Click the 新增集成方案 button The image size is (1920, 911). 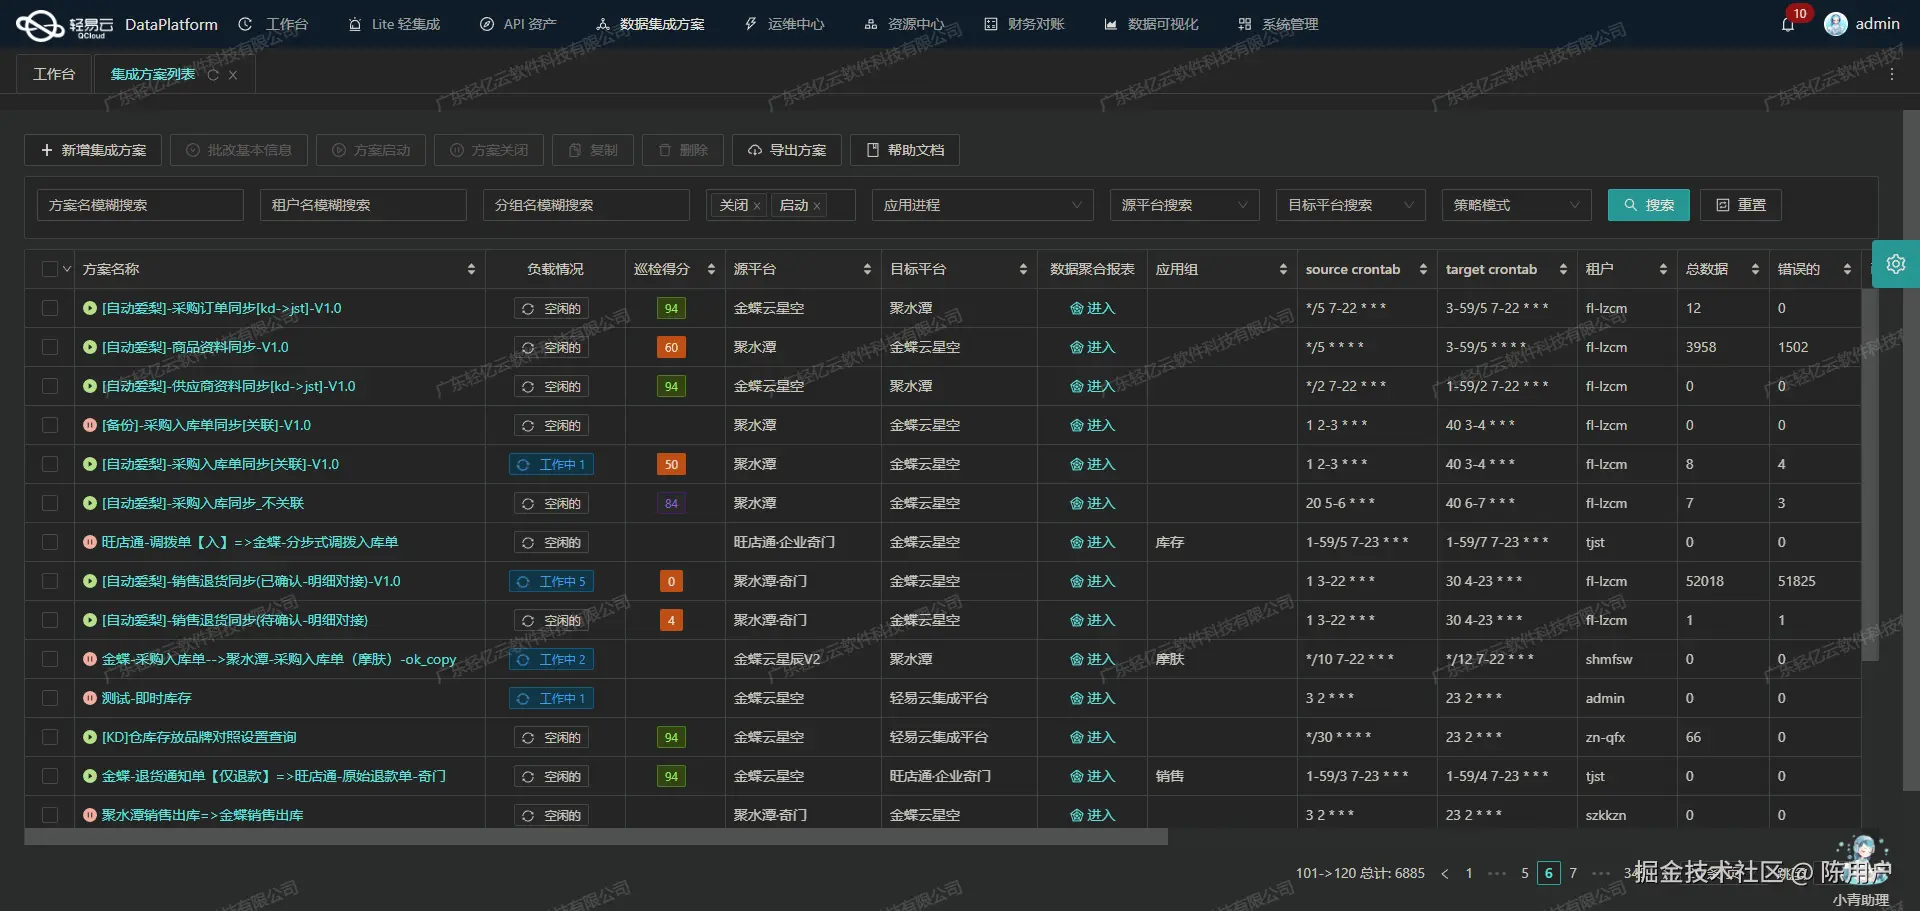click(x=93, y=150)
